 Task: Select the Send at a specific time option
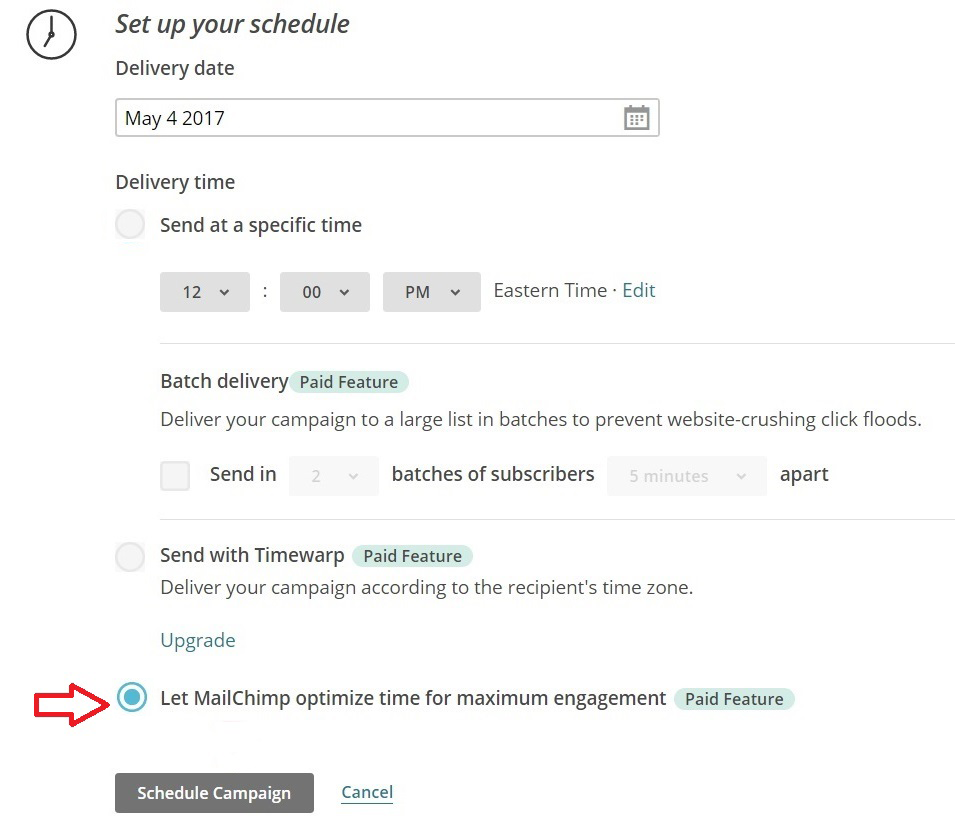click(130, 224)
